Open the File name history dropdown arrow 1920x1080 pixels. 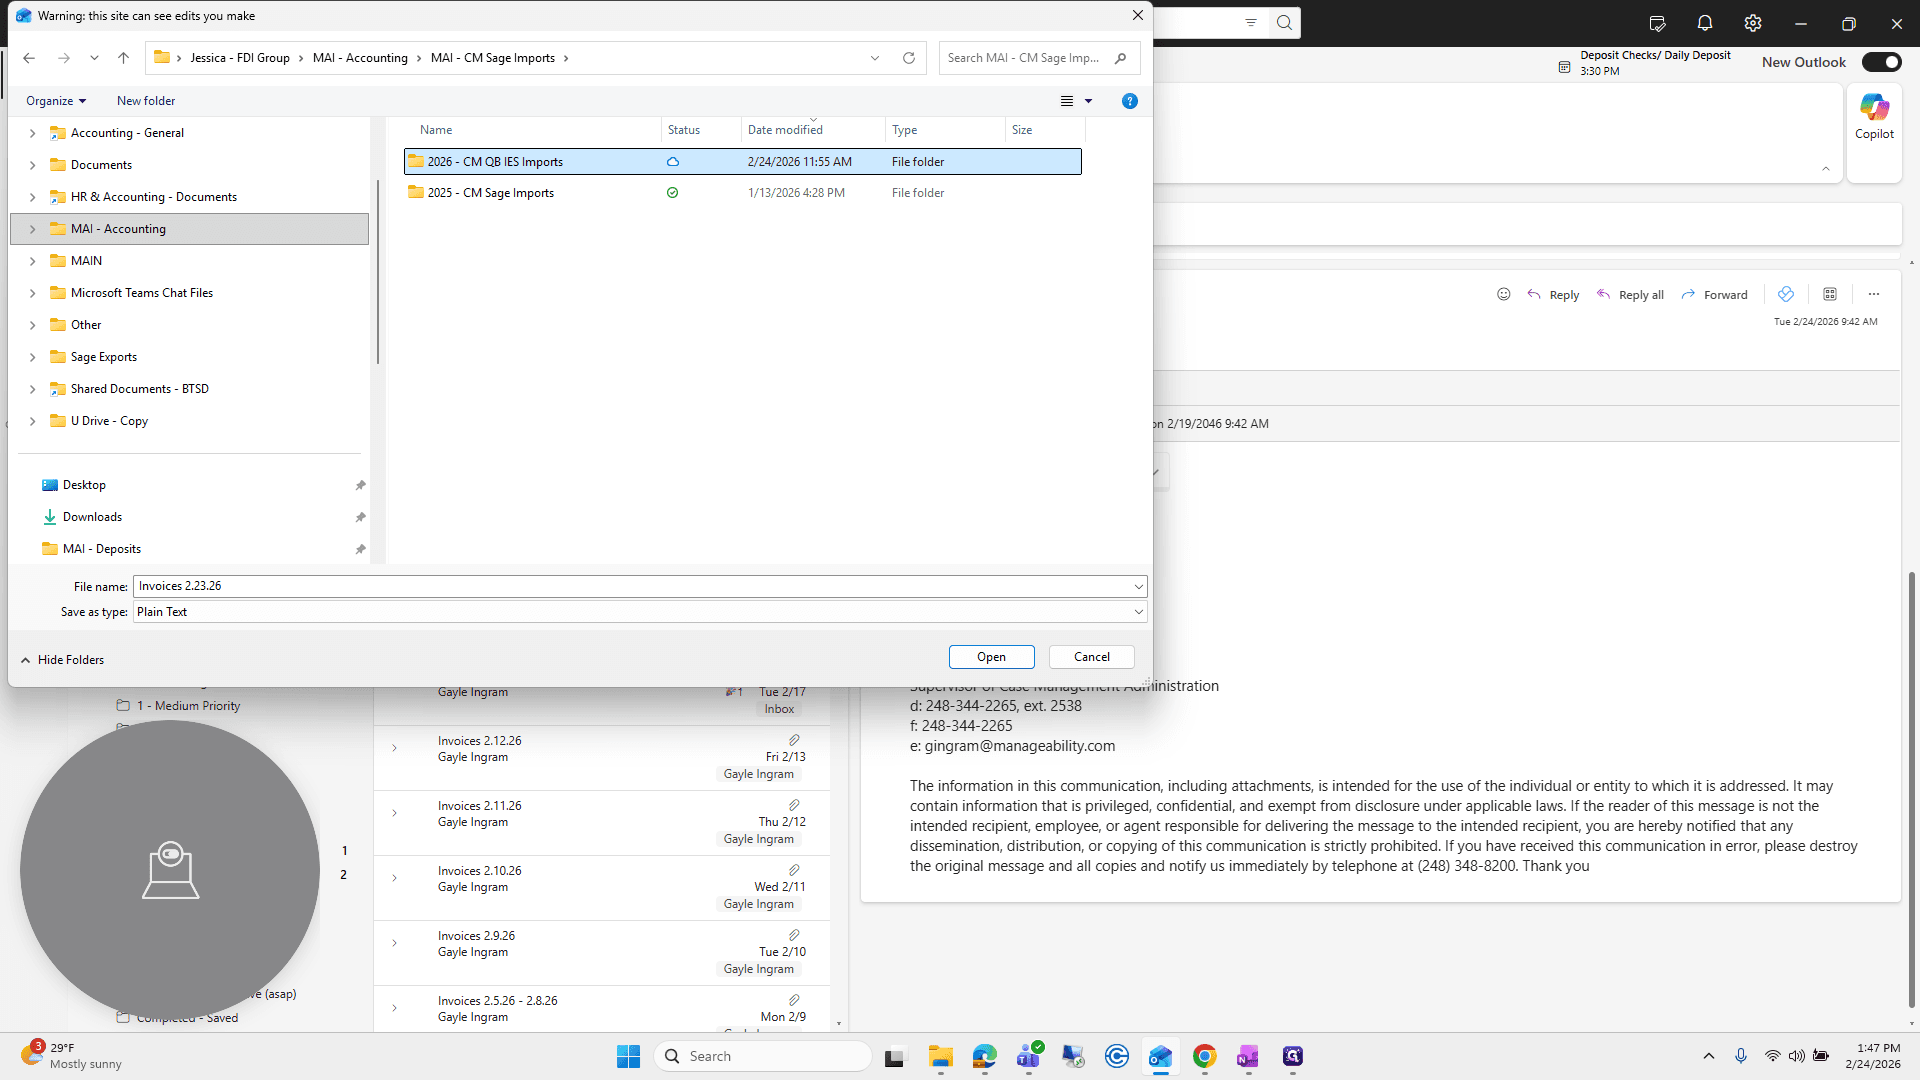pyautogui.click(x=1138, y=586)
